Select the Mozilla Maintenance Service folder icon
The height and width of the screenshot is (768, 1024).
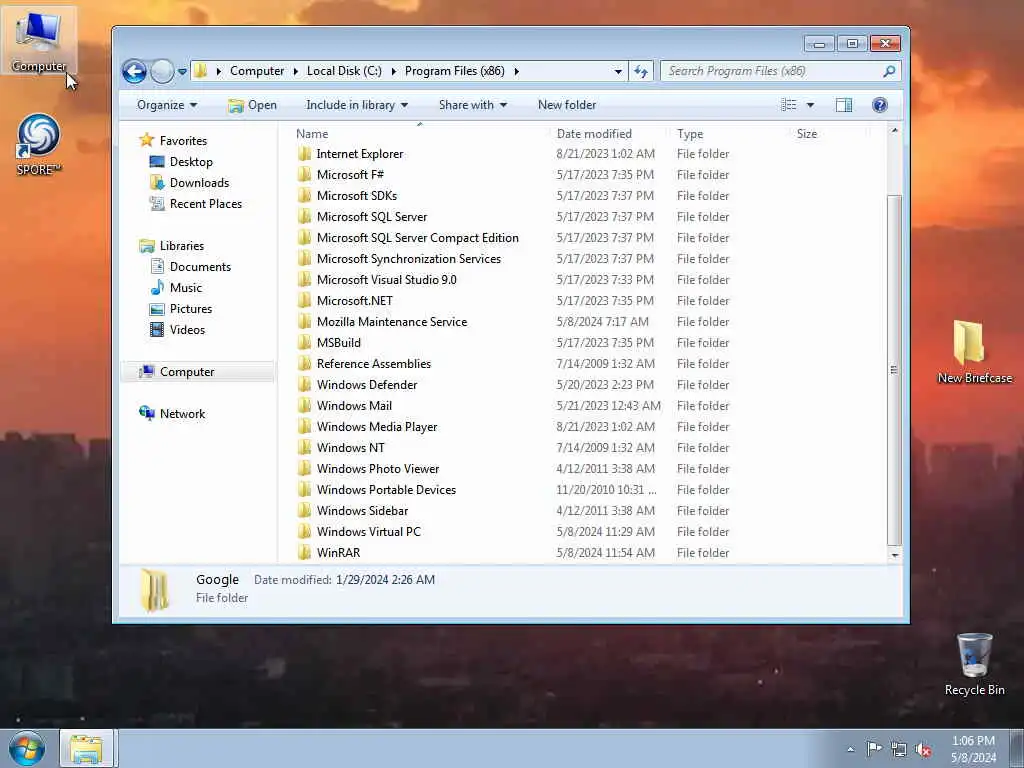tap(304, 322)
